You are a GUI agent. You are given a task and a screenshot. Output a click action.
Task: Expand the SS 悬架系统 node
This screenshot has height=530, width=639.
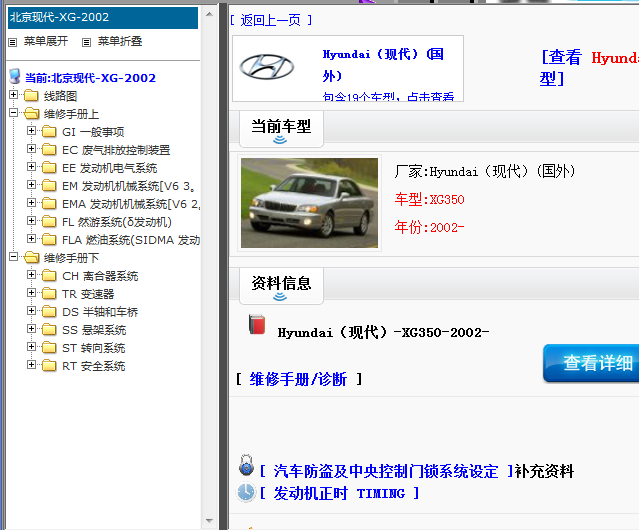31,328
